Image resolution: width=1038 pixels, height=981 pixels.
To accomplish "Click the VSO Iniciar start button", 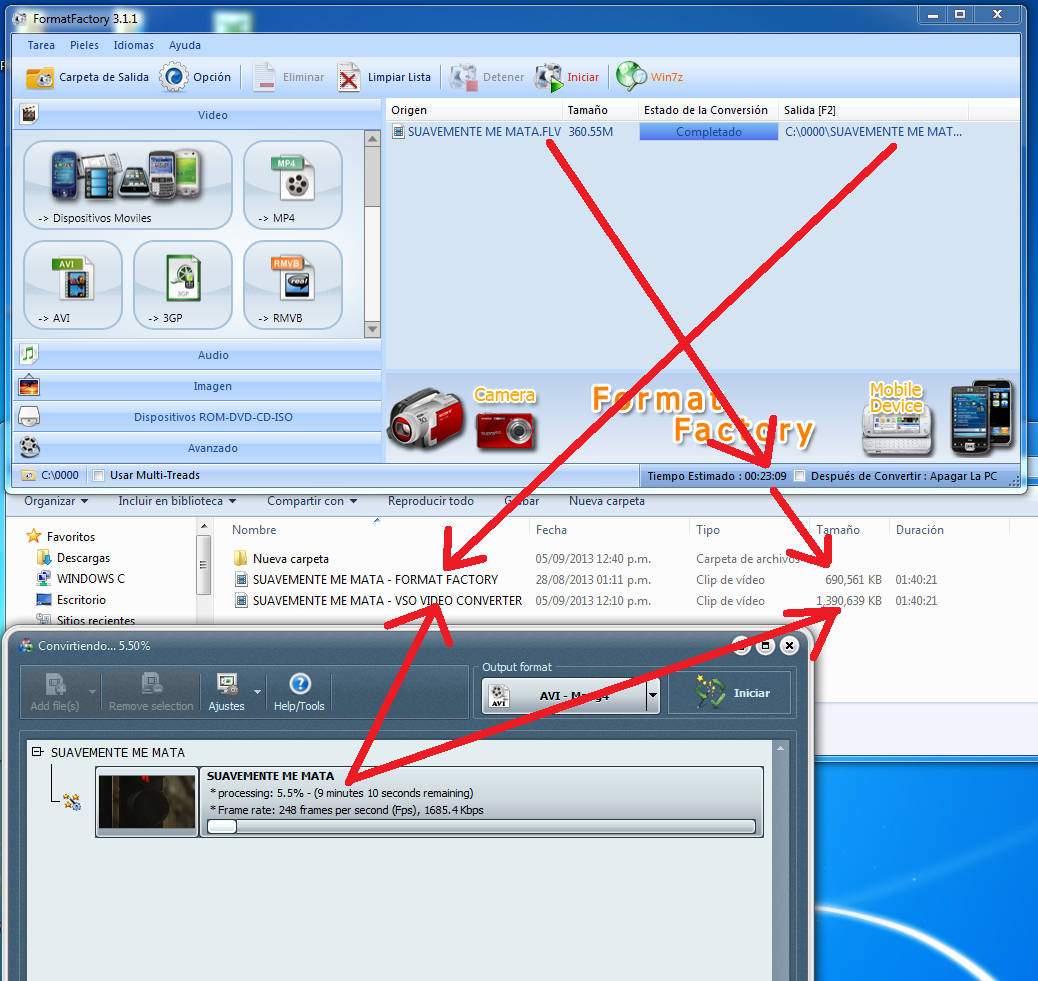I will pos(730,693).
